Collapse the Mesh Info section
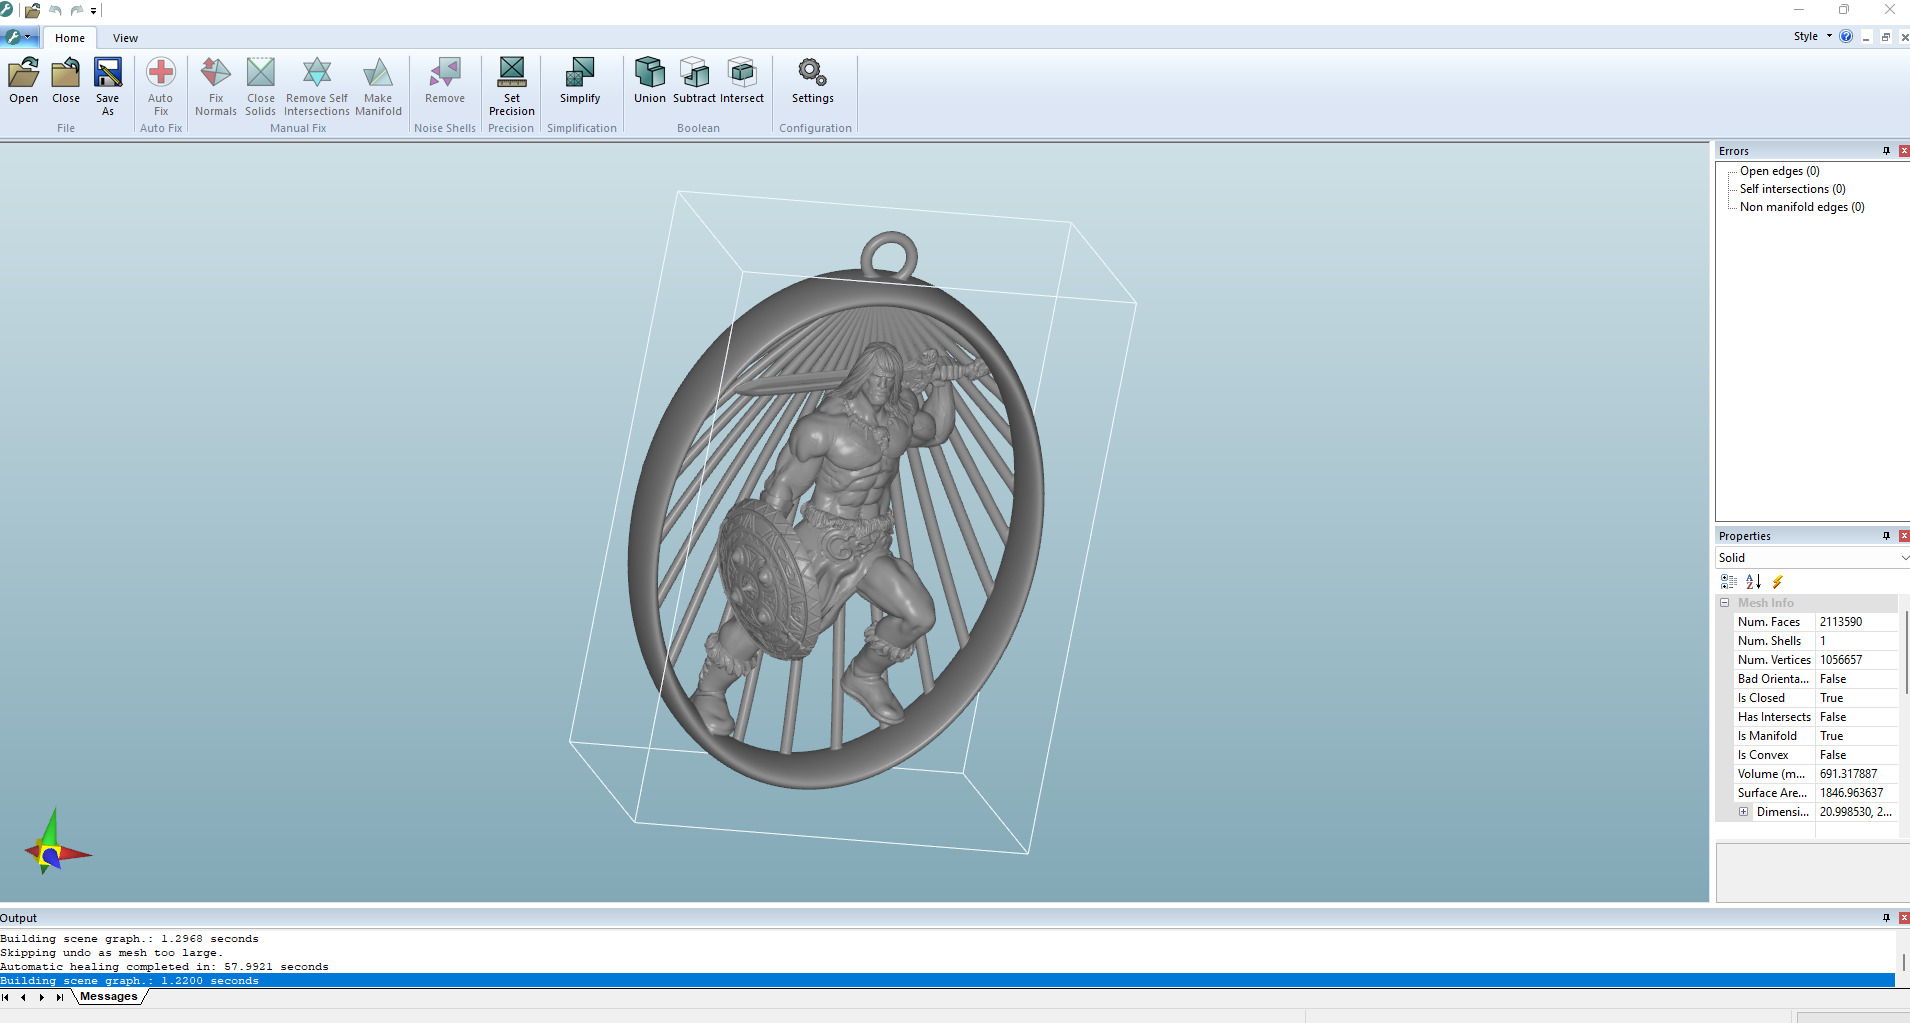Image resolution: width=1910 pixels, height=1023 pixels. pyautogui.click(x=1725, y=603)
